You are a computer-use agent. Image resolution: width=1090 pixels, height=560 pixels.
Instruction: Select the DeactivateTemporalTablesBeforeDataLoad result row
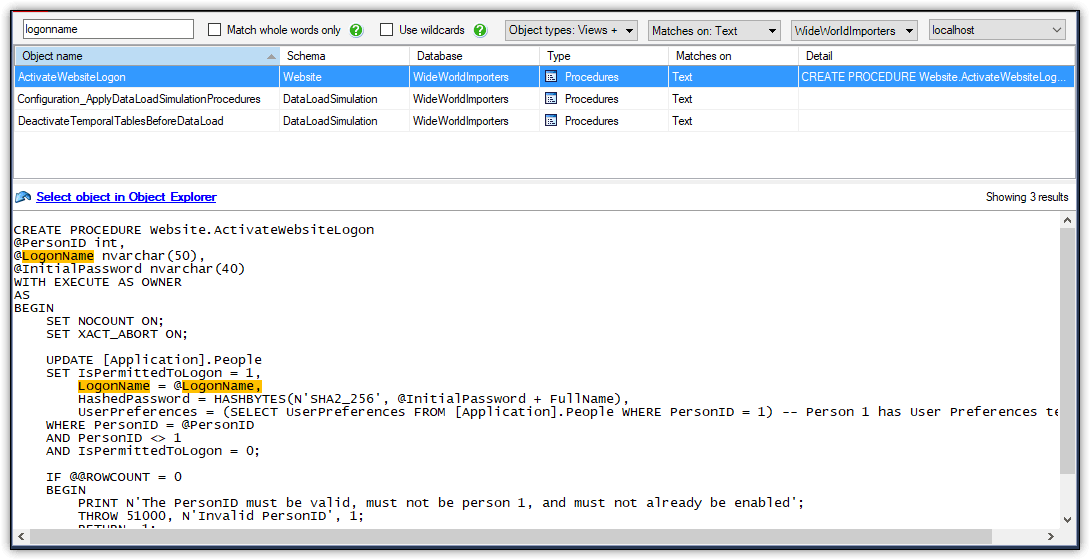tap(120, 121)
